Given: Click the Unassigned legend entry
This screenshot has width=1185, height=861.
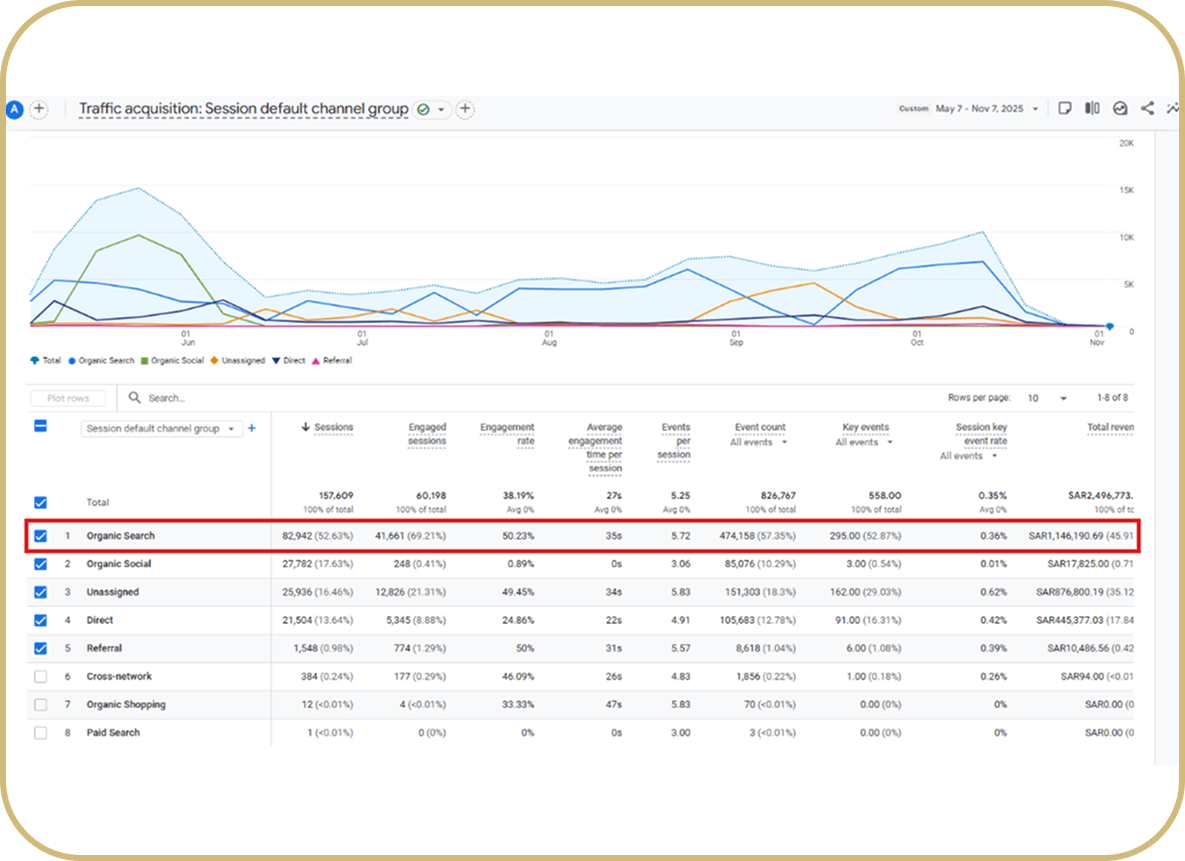Looking at the screenshot, I should point(237,361).
